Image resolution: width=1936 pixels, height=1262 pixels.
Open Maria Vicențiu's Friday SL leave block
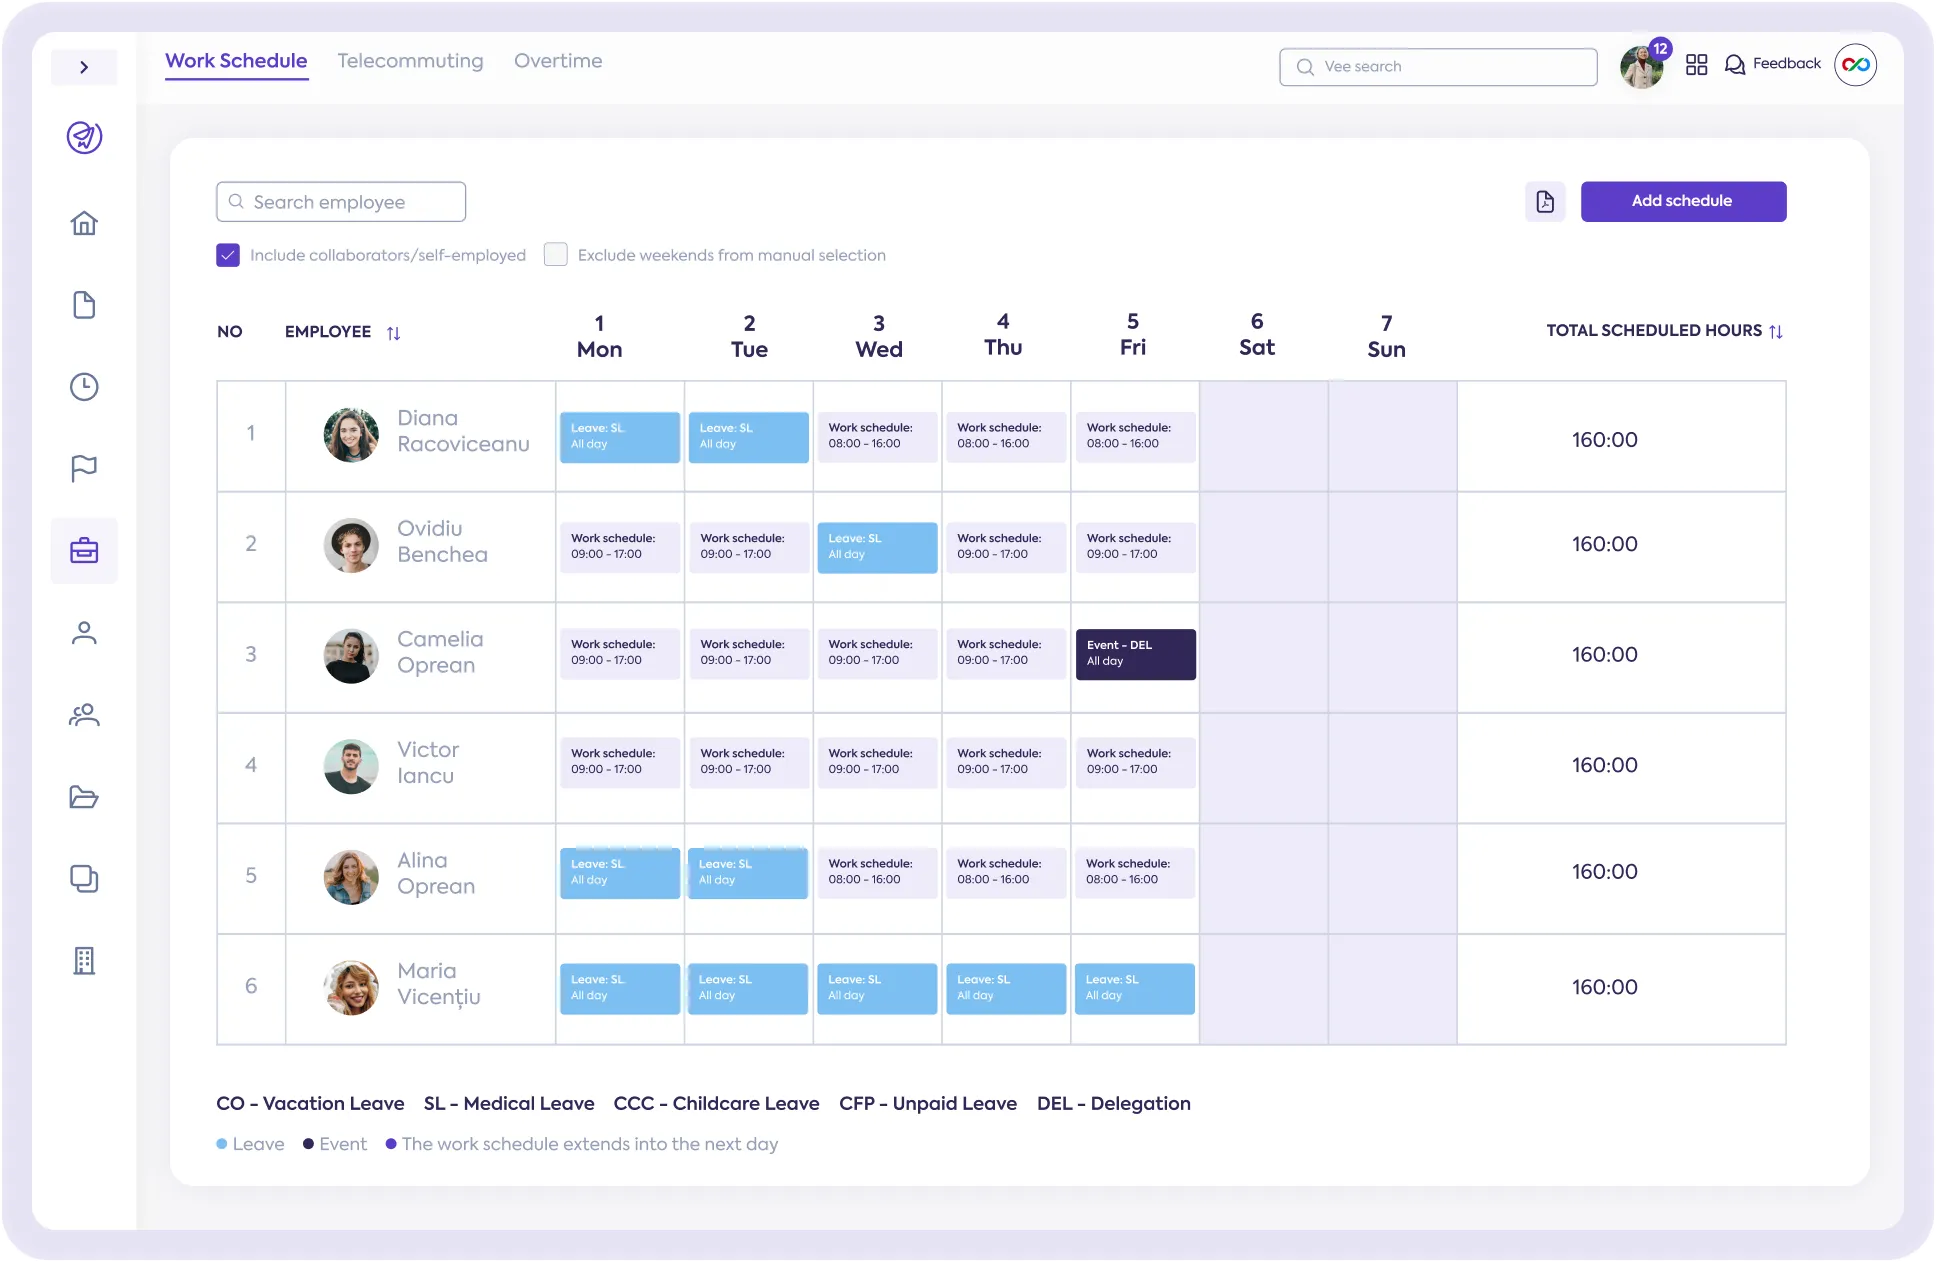pyautogui.click(x=1135, y=988)
